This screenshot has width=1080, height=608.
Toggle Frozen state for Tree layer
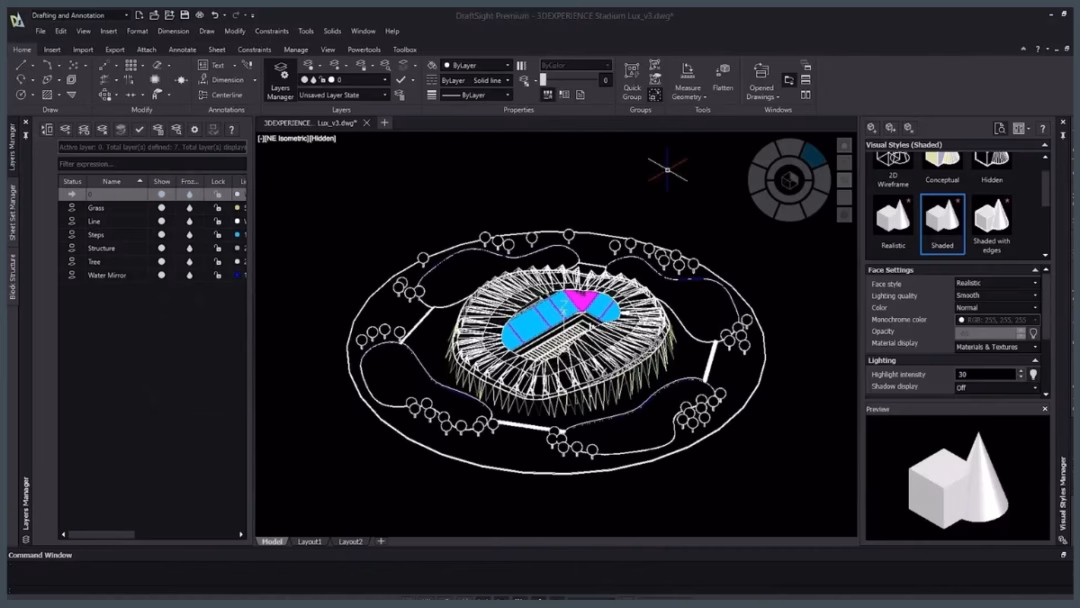(189, 262)
